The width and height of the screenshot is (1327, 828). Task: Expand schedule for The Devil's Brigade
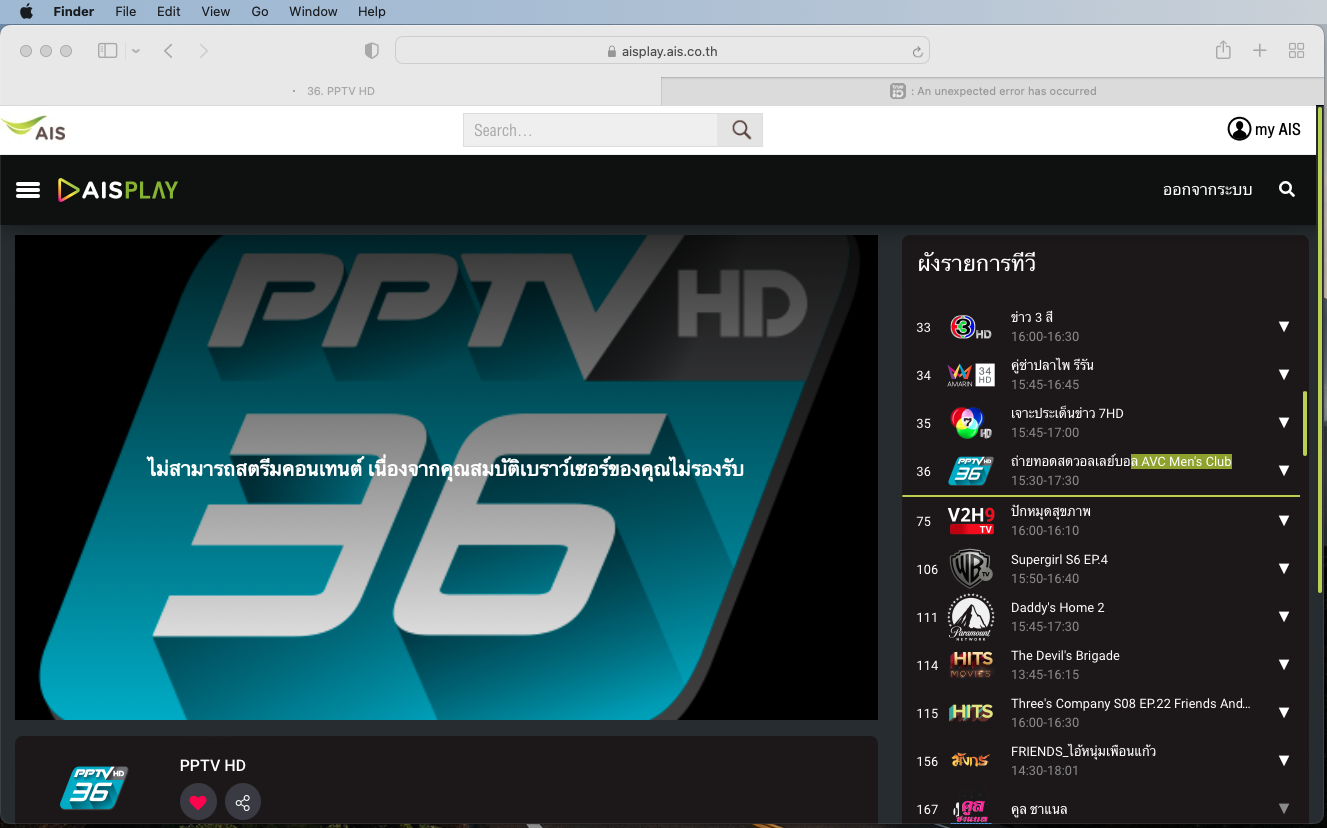(x=1284, y=665)
